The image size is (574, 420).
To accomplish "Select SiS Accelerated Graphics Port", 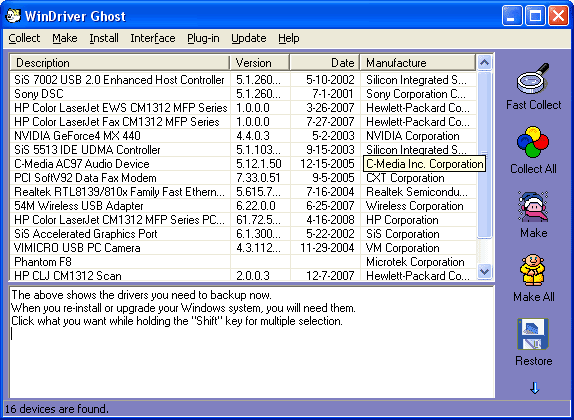I will point(243,234).
